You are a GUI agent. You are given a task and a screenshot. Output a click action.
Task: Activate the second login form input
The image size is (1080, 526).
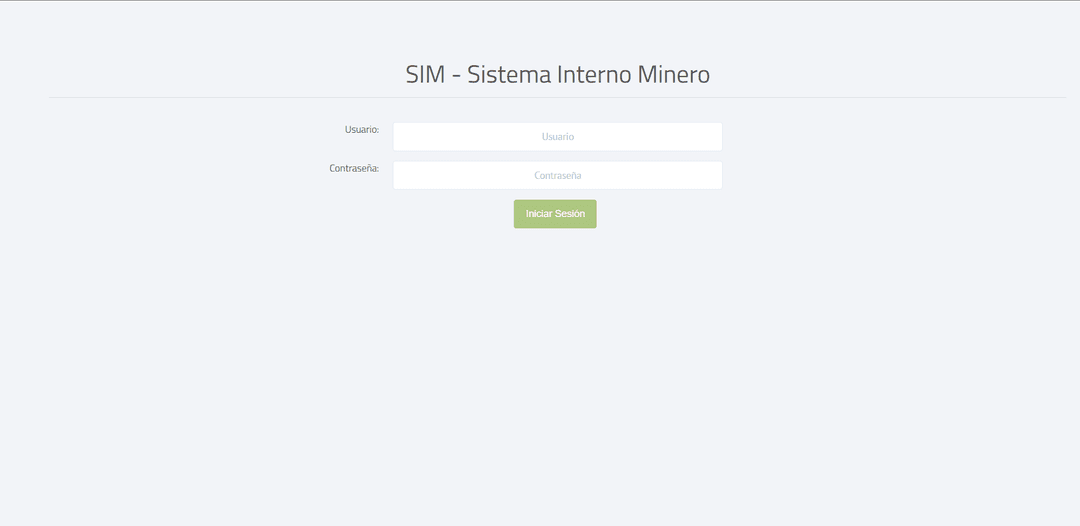[x=557, y=175]
